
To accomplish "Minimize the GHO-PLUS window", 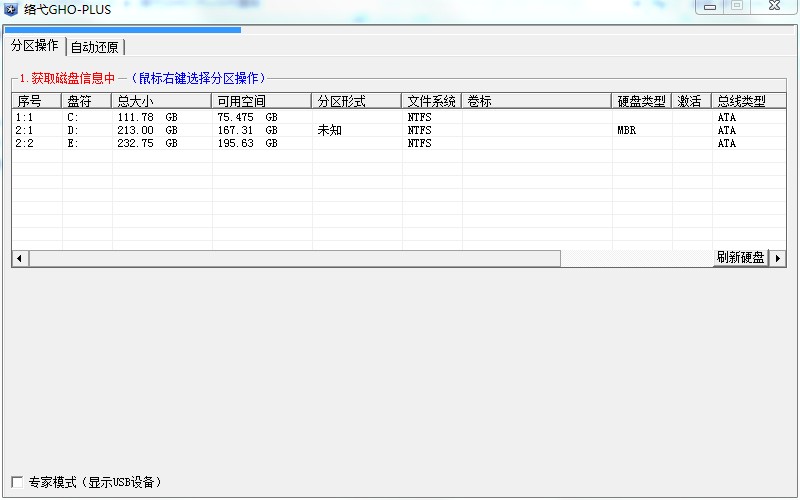I will click(x=709, y=6).
